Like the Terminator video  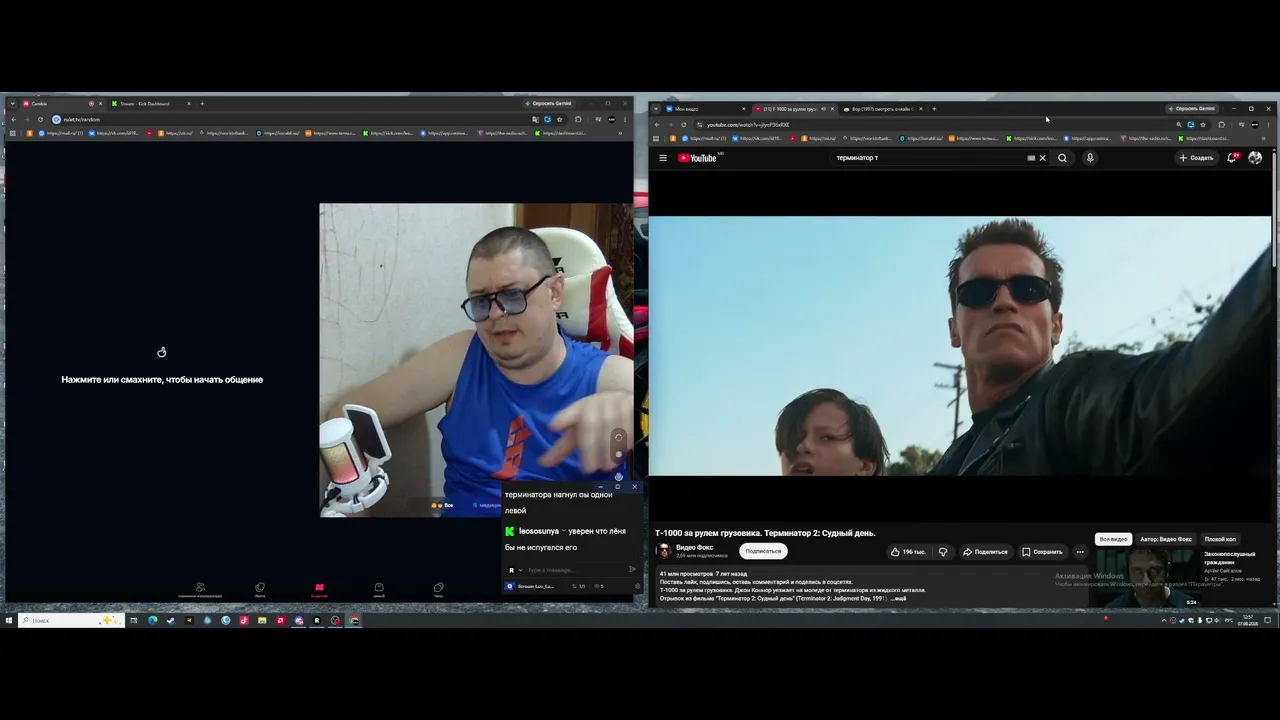click(x=908, y=552)
